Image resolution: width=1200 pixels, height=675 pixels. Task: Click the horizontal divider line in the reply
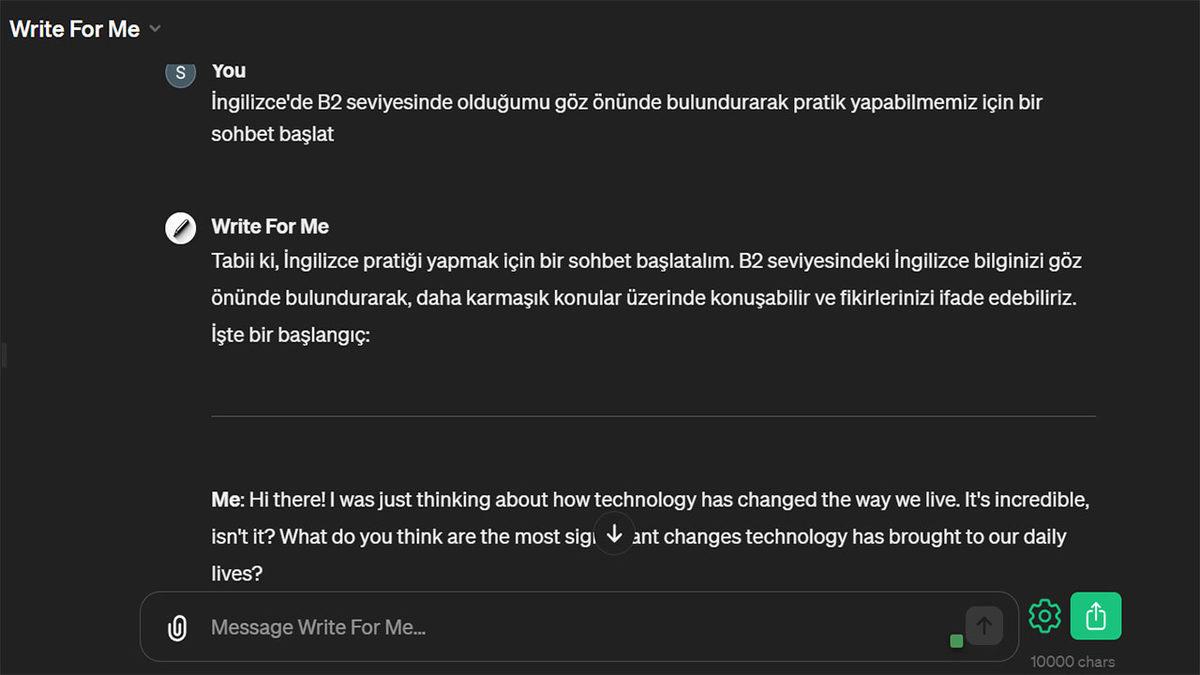pyautogui.click(x=653, y=416)
